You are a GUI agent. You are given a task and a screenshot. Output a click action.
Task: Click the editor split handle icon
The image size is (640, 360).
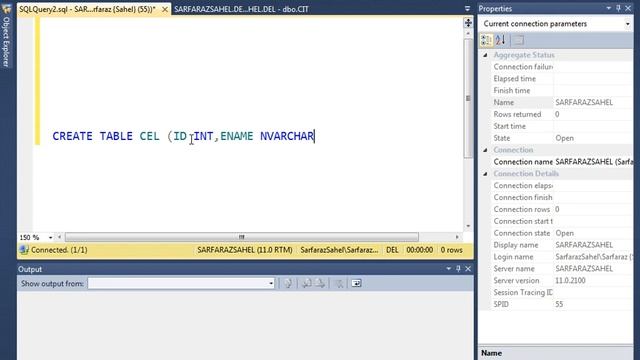[x=468, y=22]
